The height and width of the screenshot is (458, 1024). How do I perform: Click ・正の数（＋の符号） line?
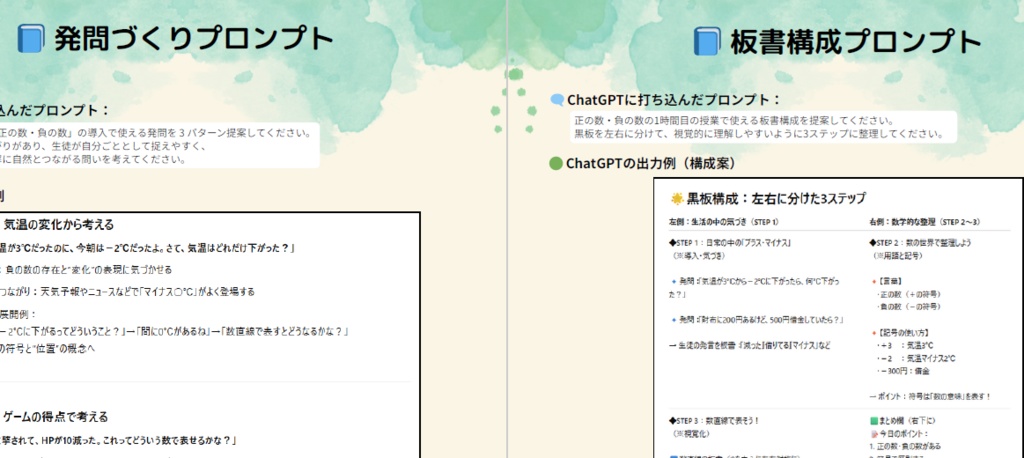click(908, 294)
